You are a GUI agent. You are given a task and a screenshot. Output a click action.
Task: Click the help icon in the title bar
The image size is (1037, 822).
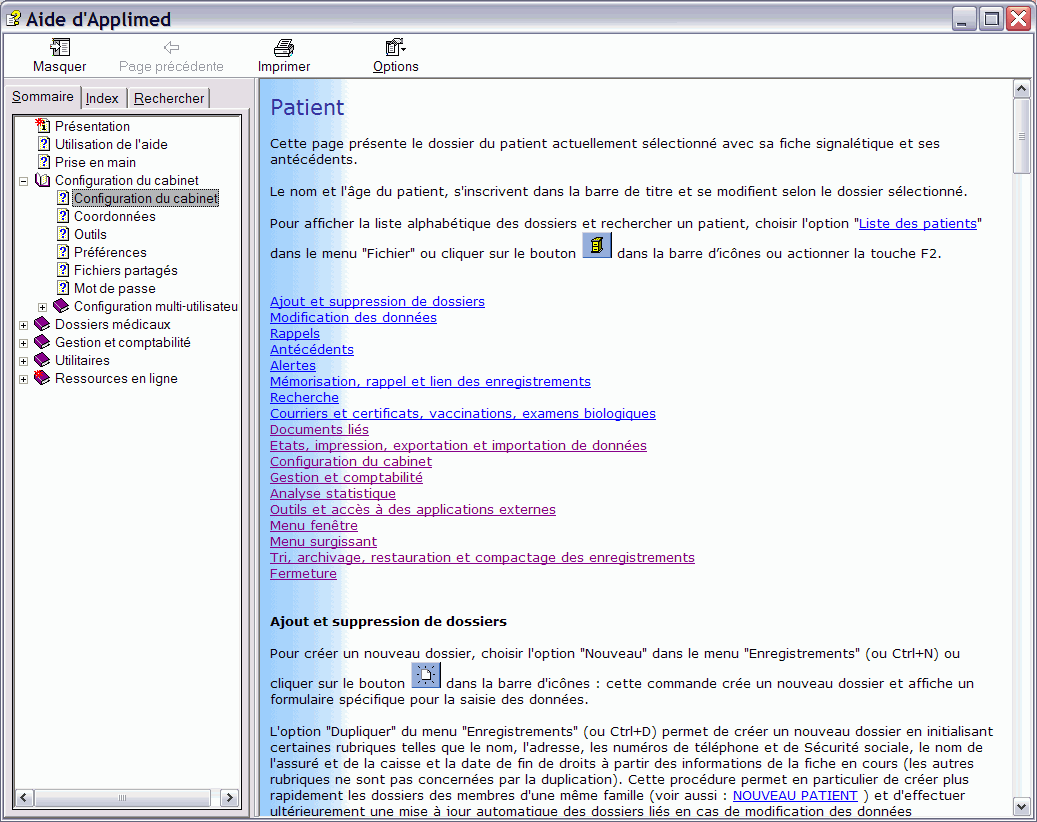(x=13, y=19)
